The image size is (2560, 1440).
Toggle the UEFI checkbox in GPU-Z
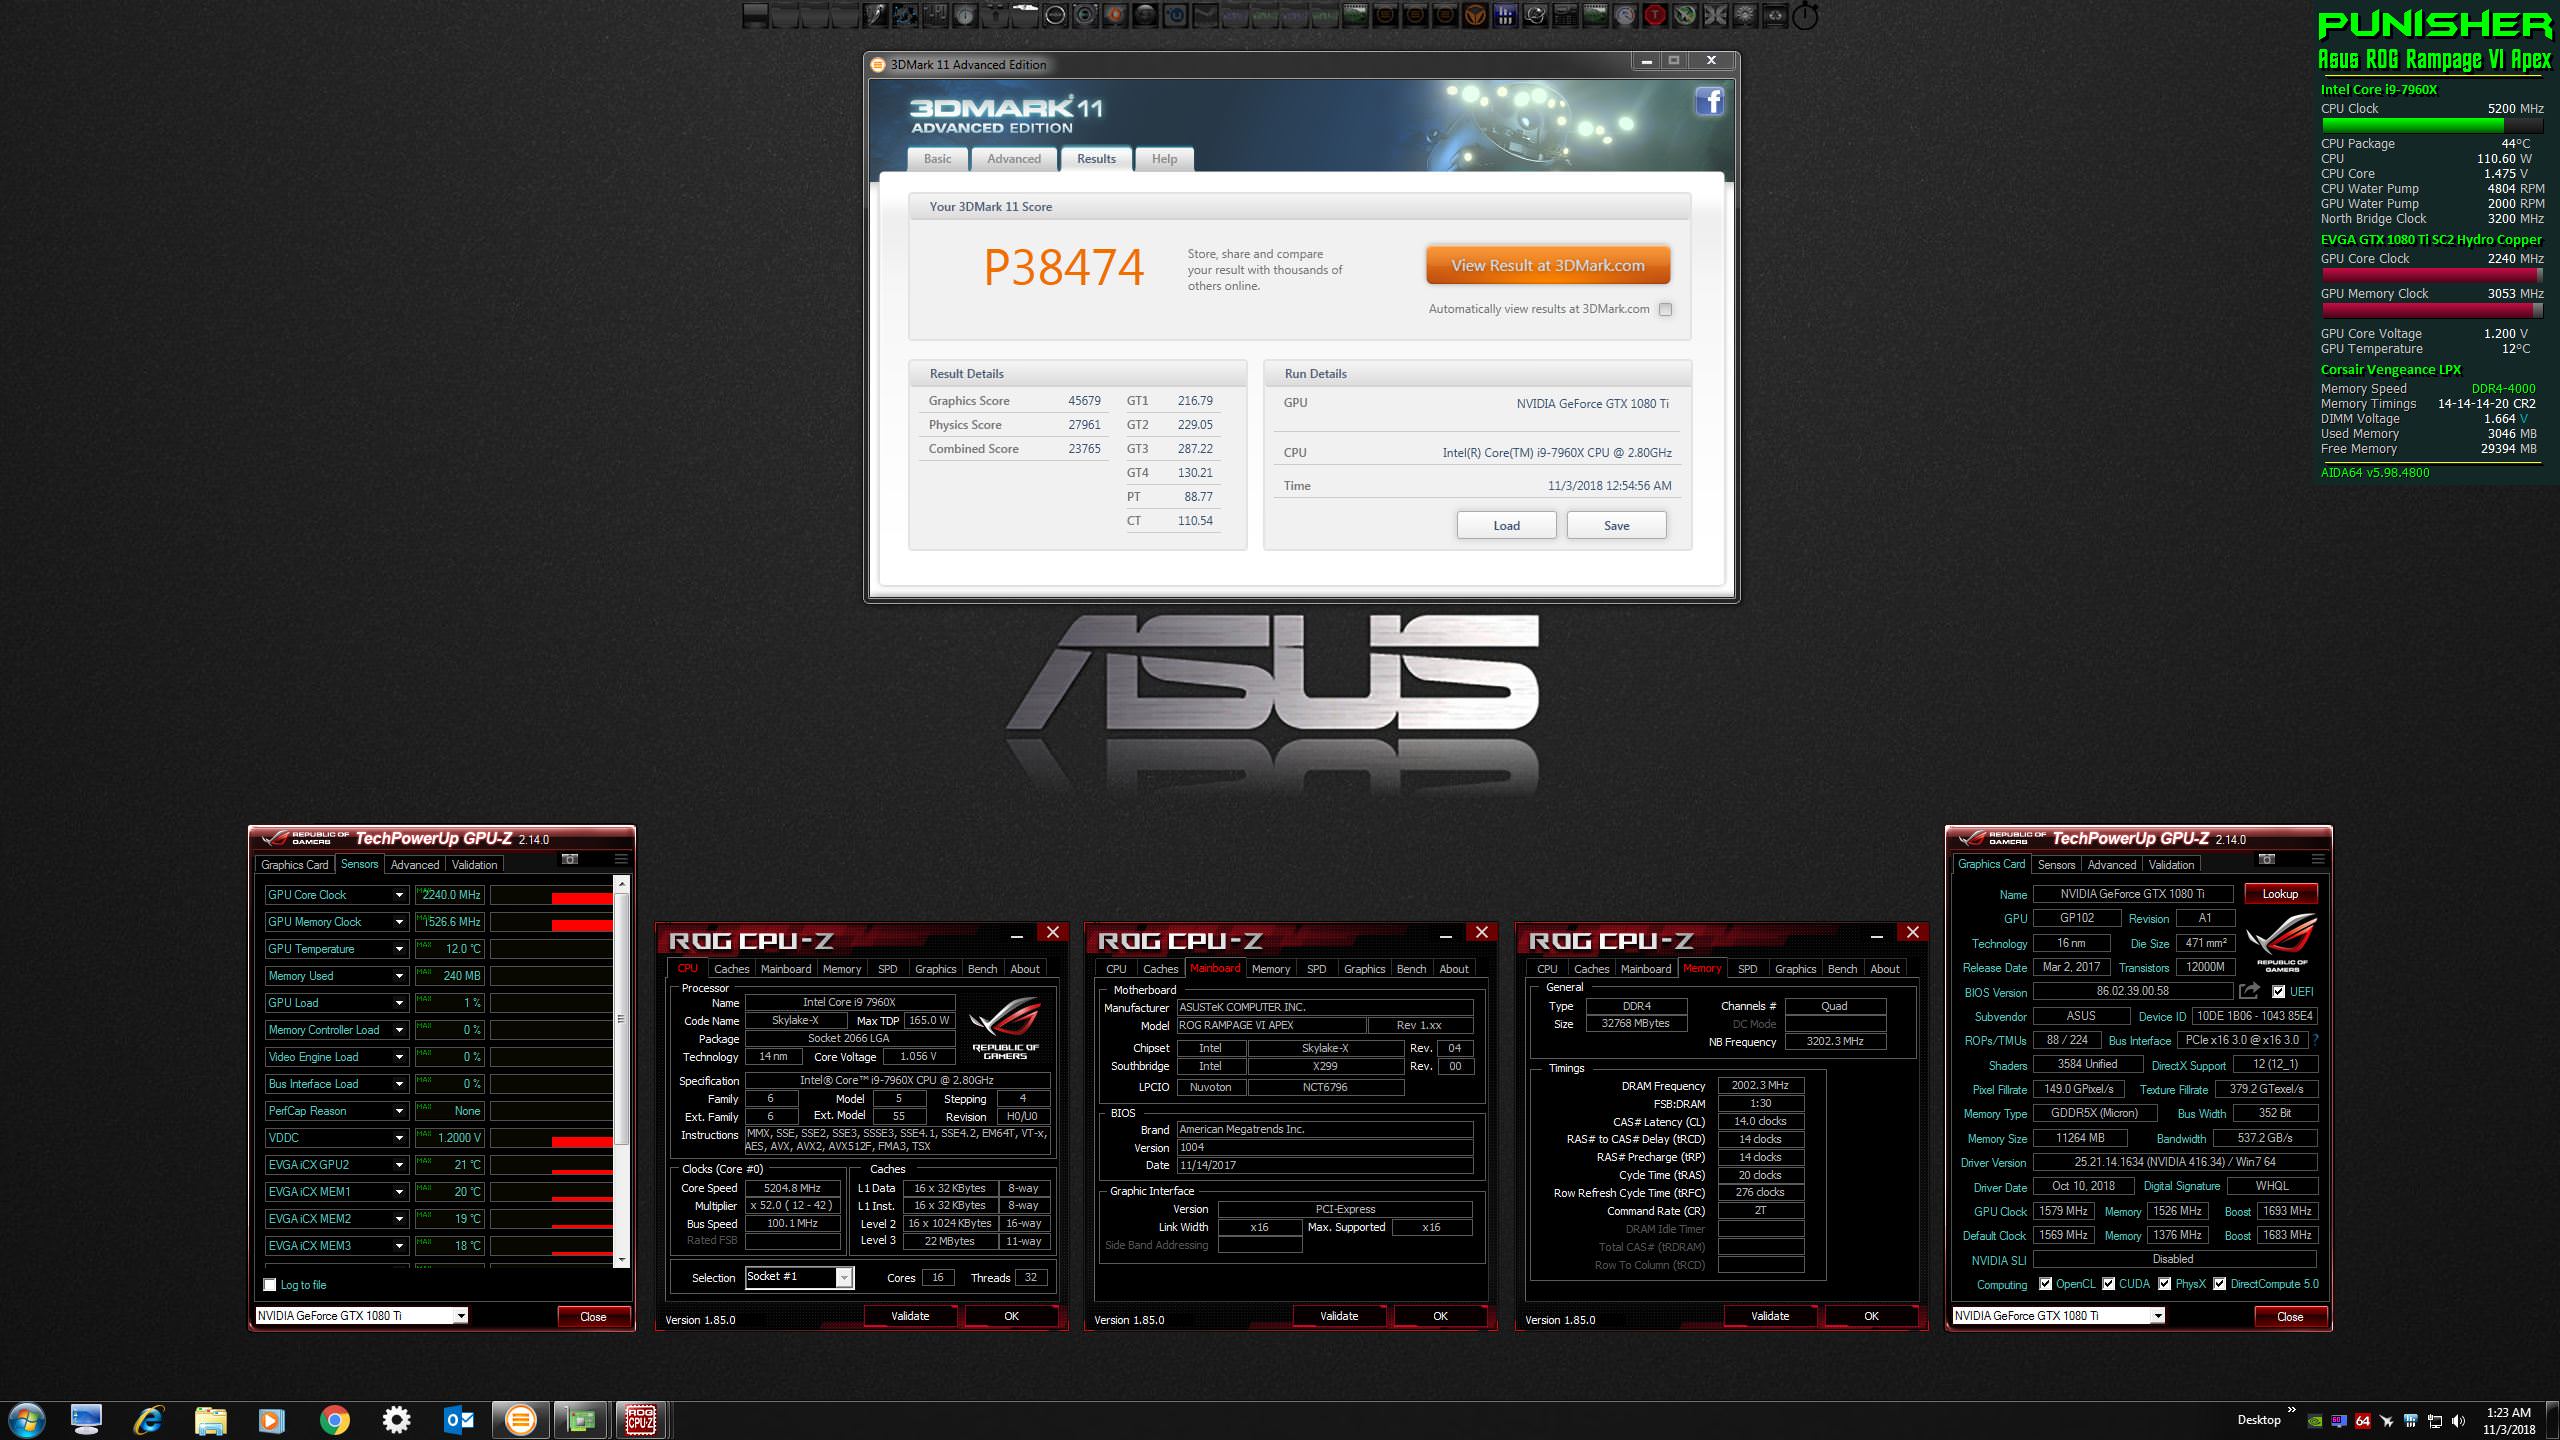click(x=2278, y=992)
